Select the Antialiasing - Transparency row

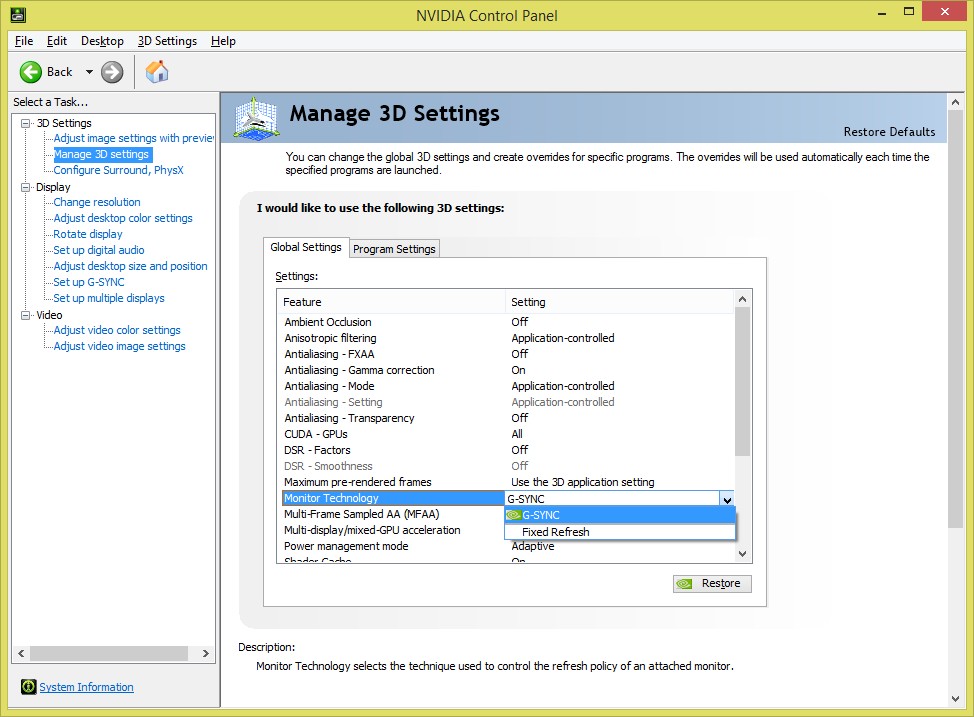pos(506,418)
